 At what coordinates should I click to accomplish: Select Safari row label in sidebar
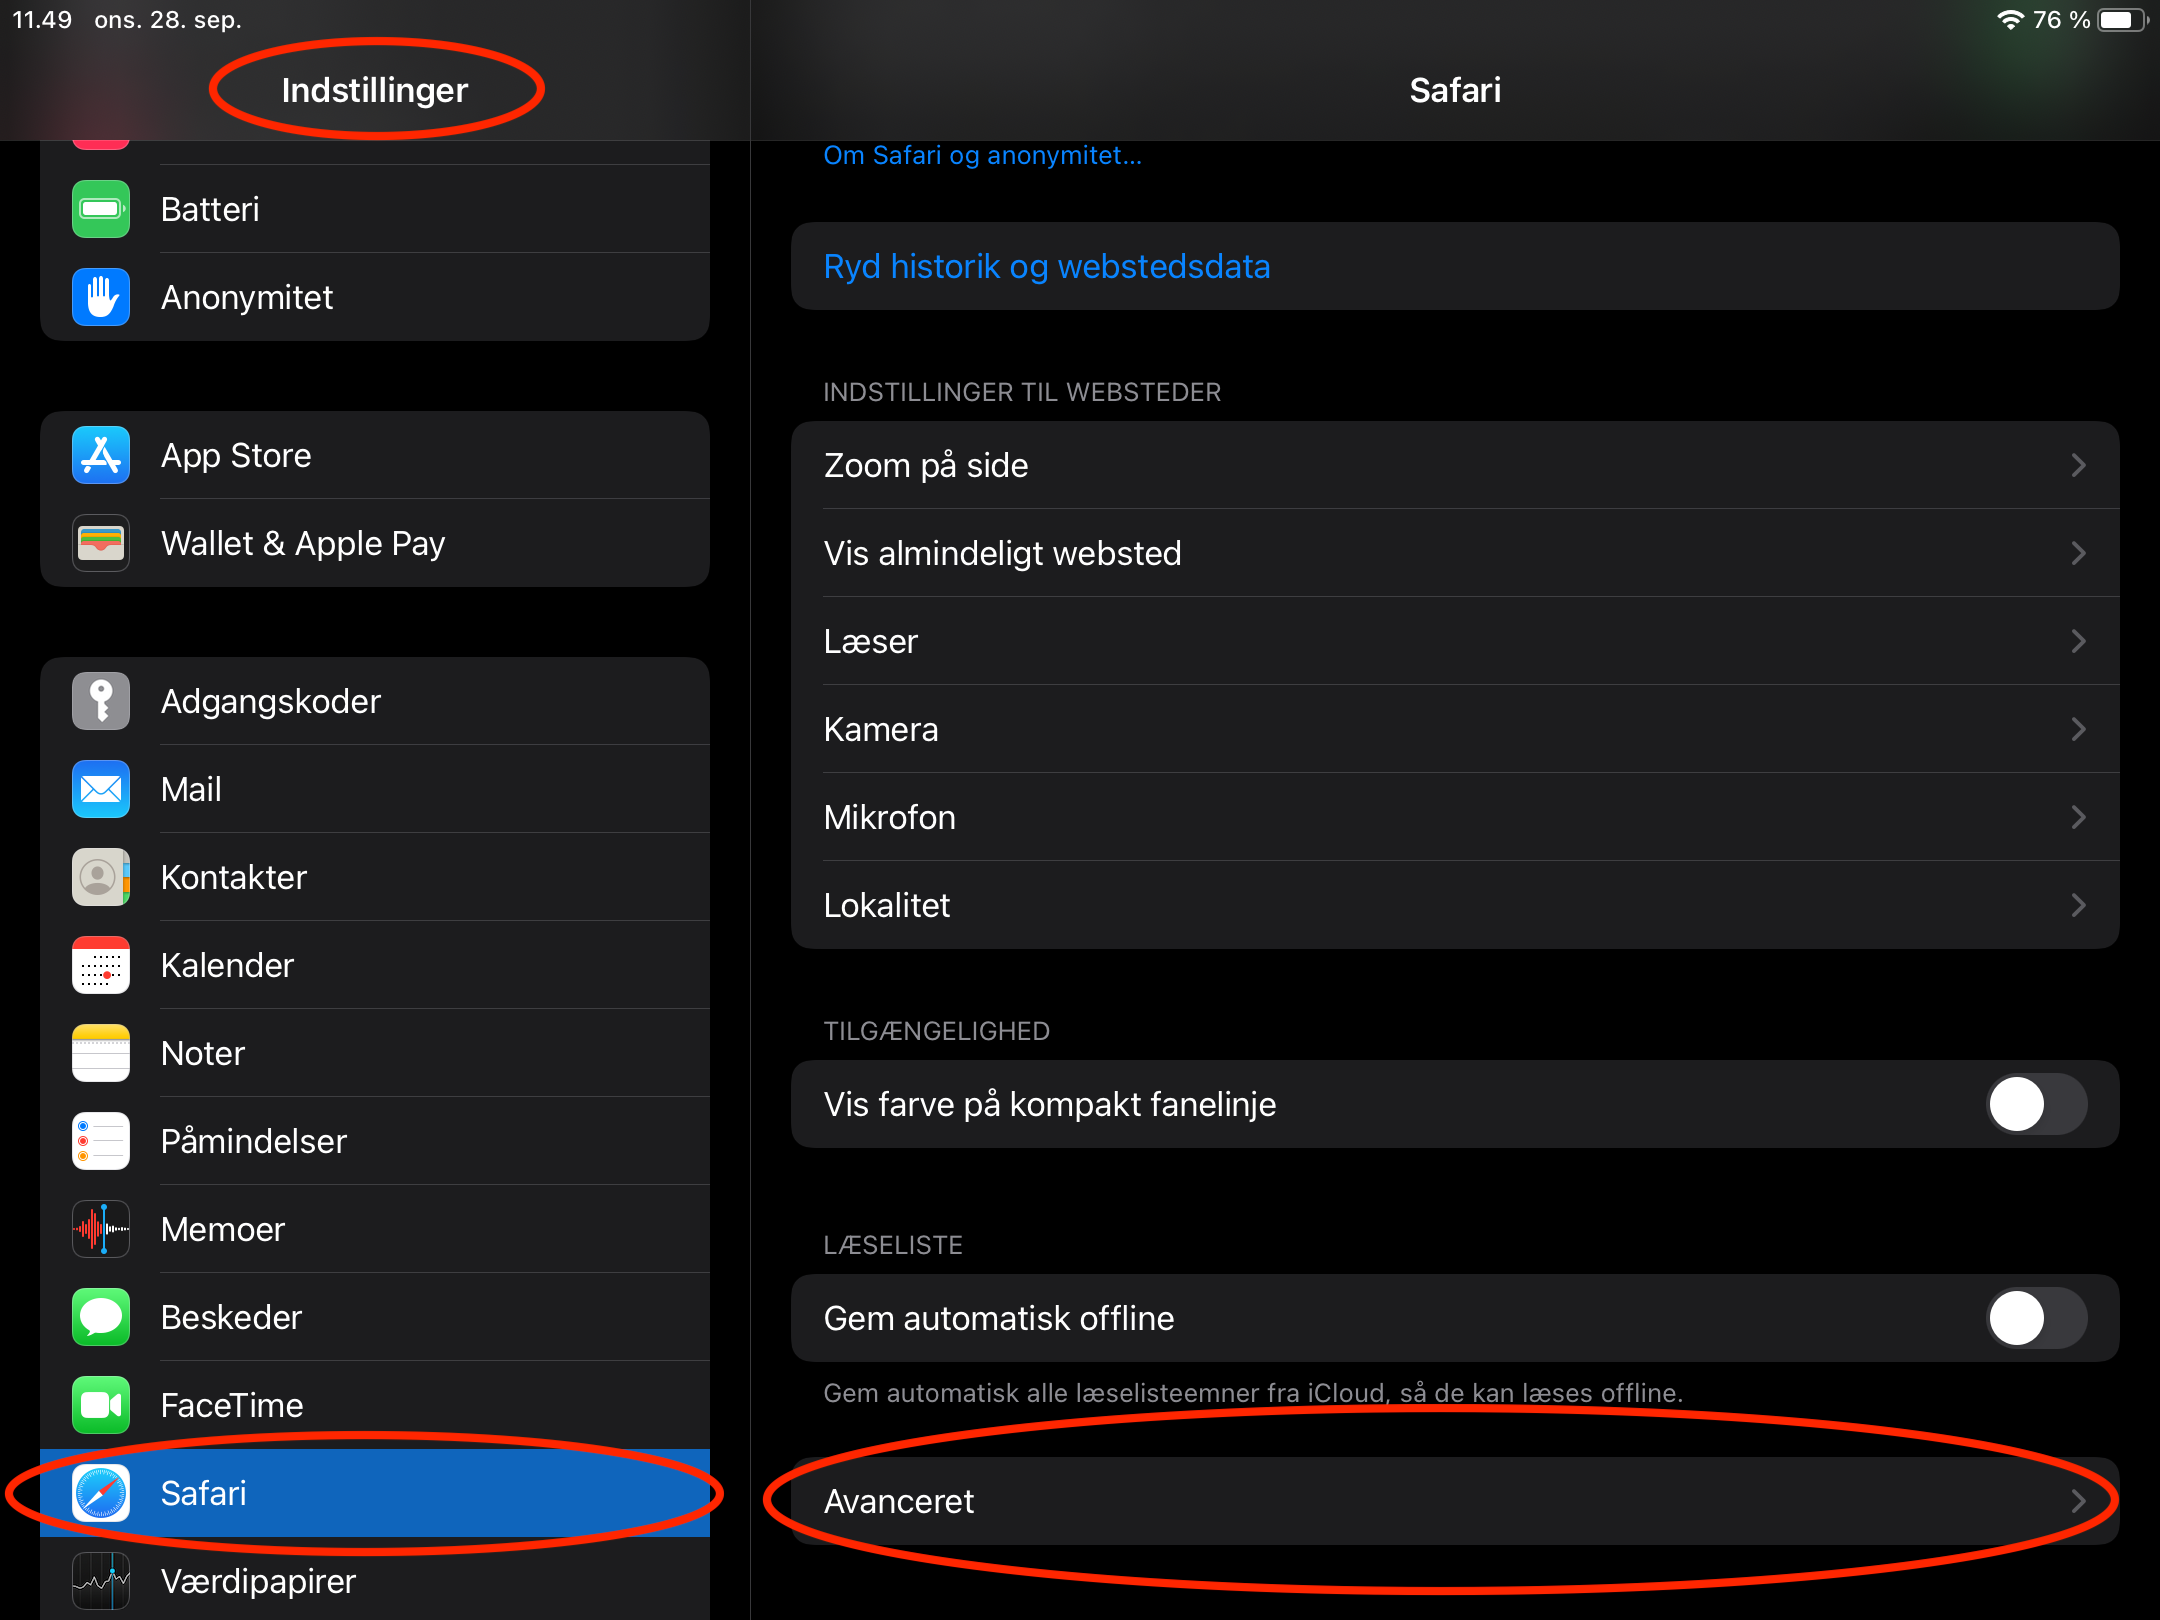tap(204, 1493)
